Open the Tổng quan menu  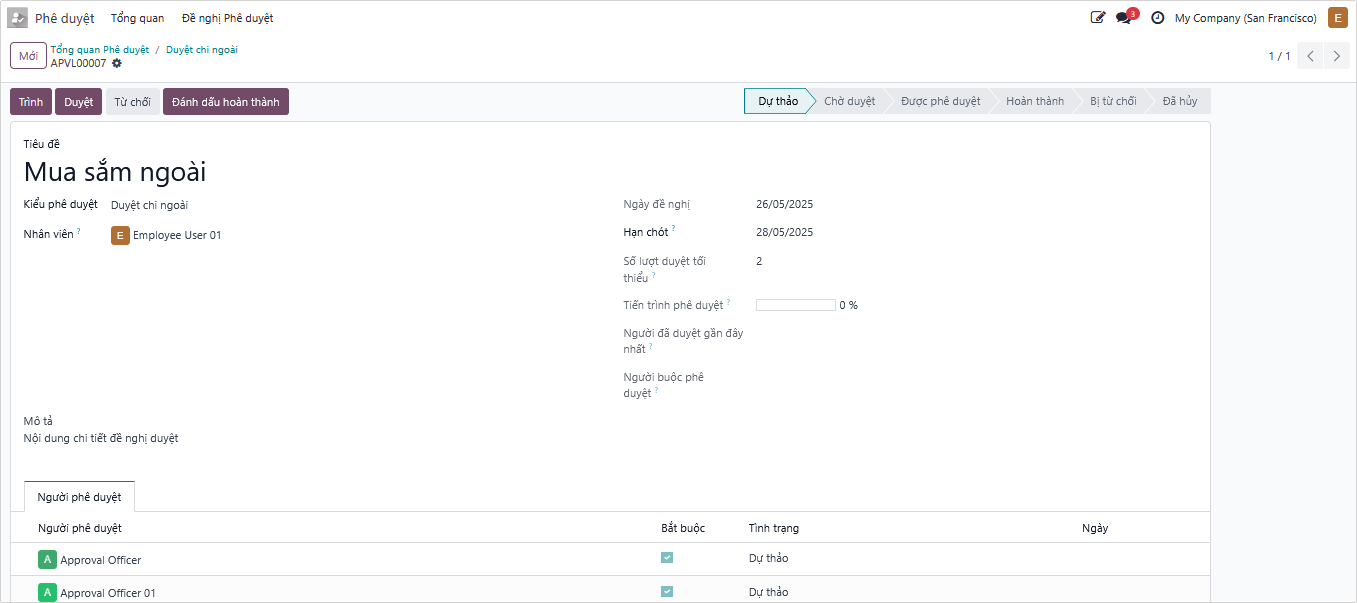click(137, 18)
